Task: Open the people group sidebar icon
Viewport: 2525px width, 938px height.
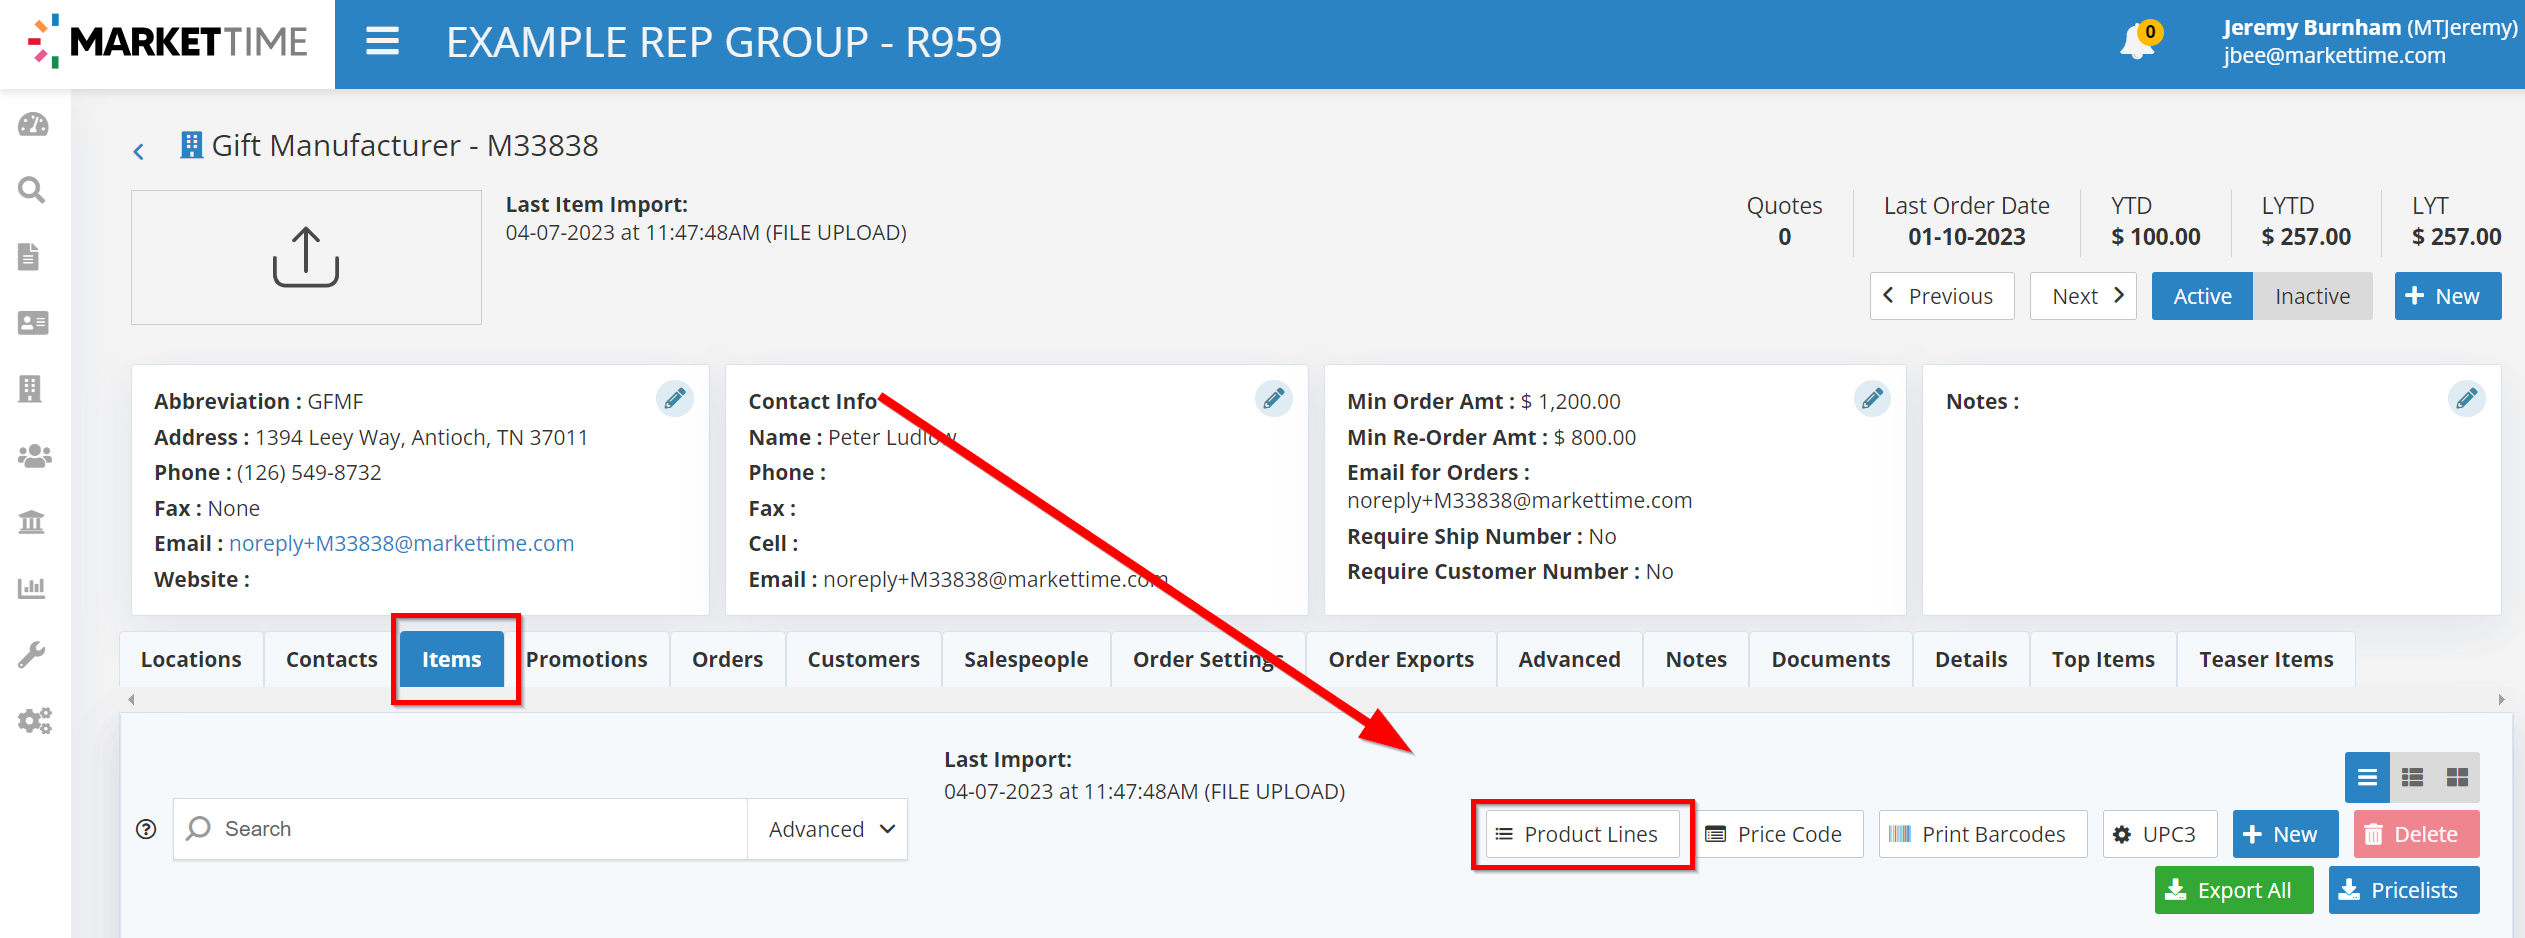Action: (35, 456)
